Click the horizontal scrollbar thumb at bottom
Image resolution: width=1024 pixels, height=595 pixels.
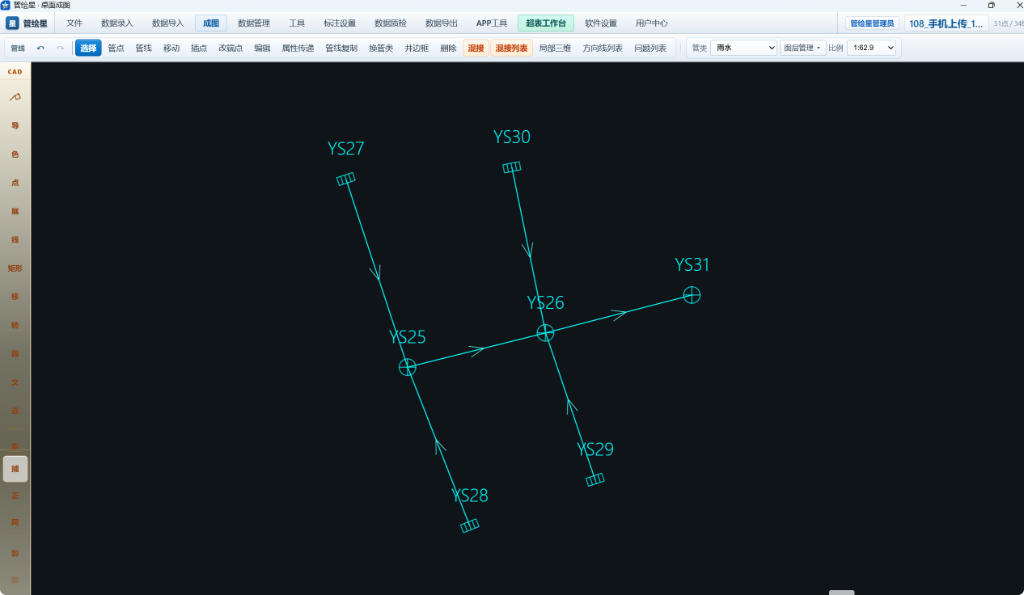tap(842, 592)
